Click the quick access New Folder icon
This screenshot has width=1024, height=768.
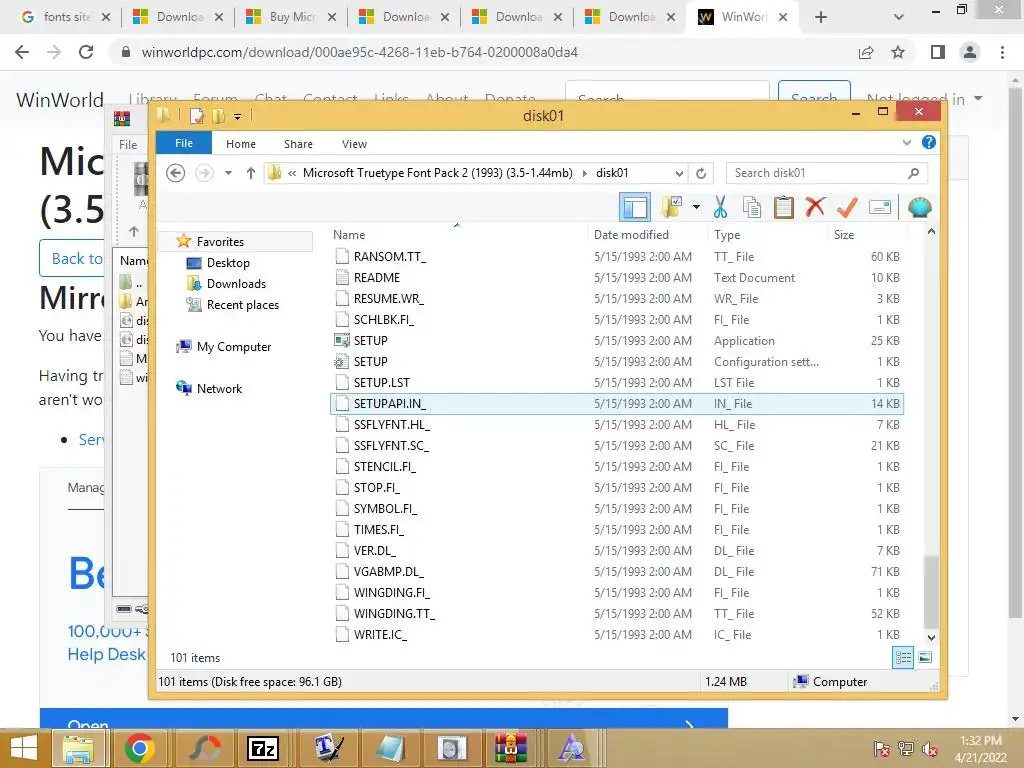coord(218,116)
